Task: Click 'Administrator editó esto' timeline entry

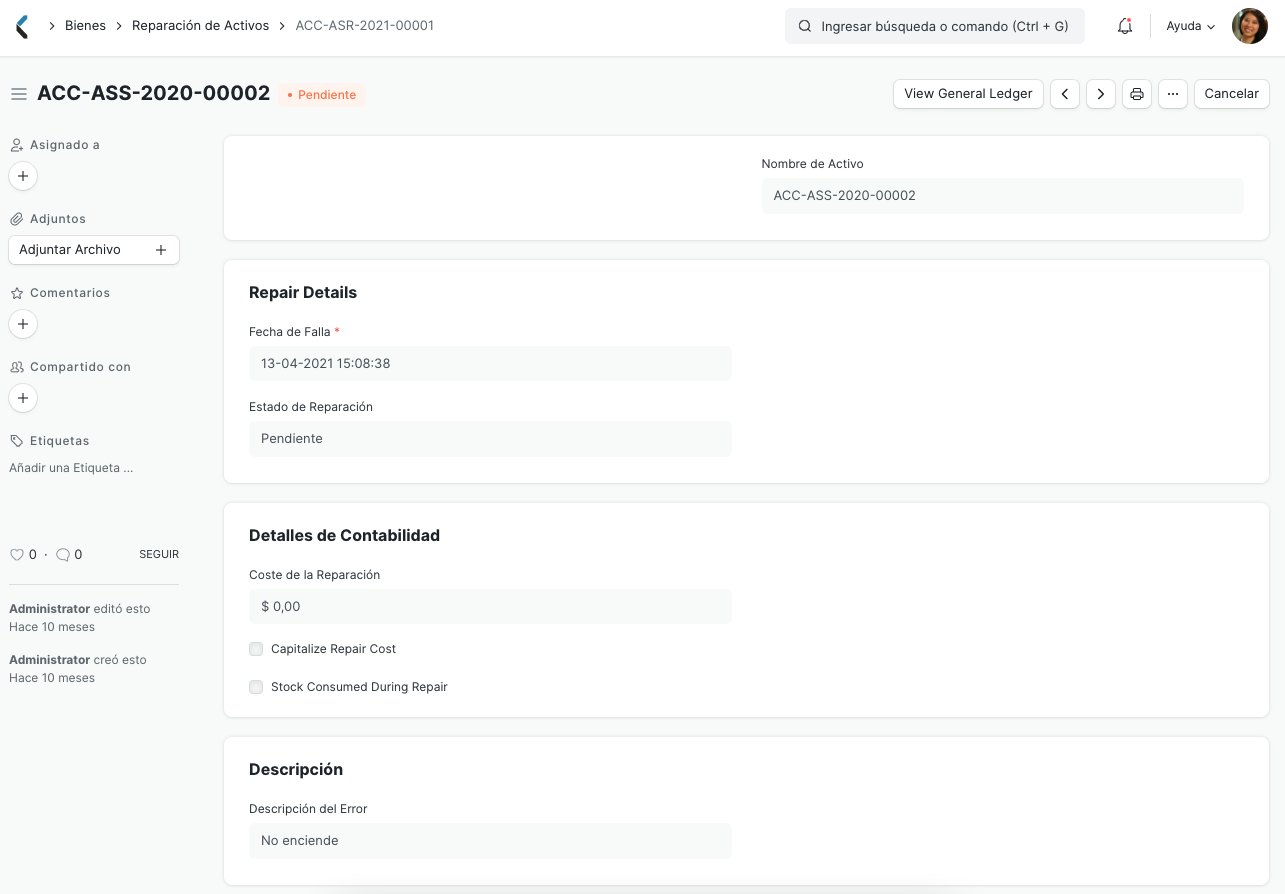Action: pos(80,618)
